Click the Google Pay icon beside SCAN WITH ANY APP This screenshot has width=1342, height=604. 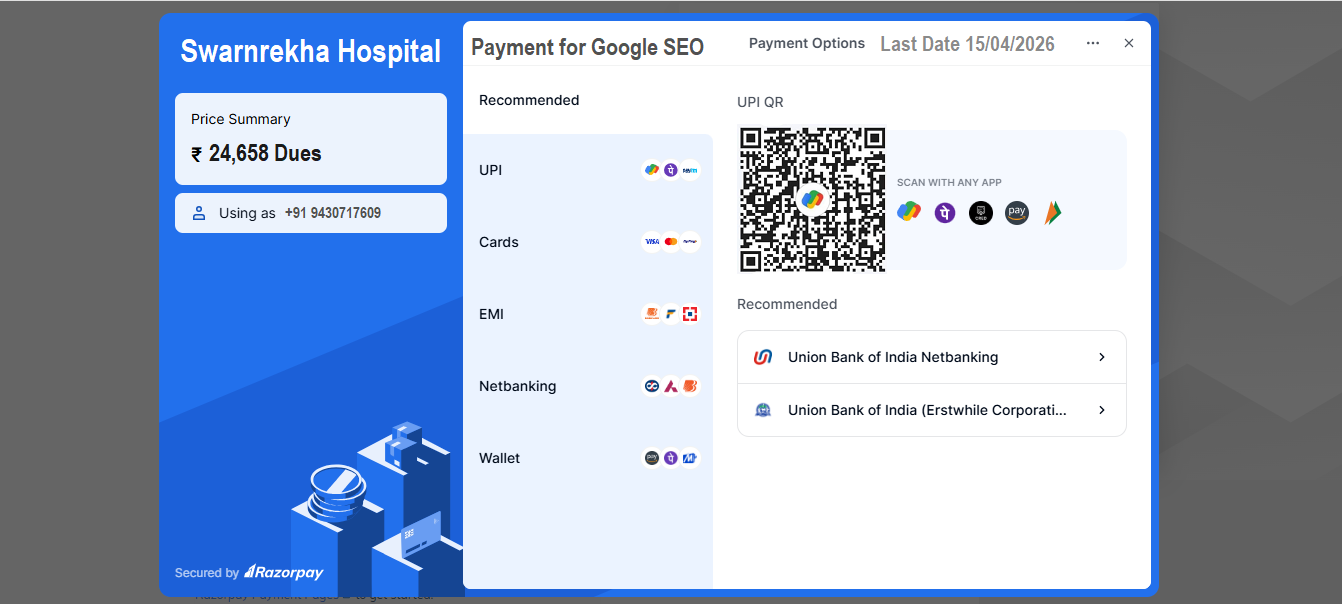point(909,212)
